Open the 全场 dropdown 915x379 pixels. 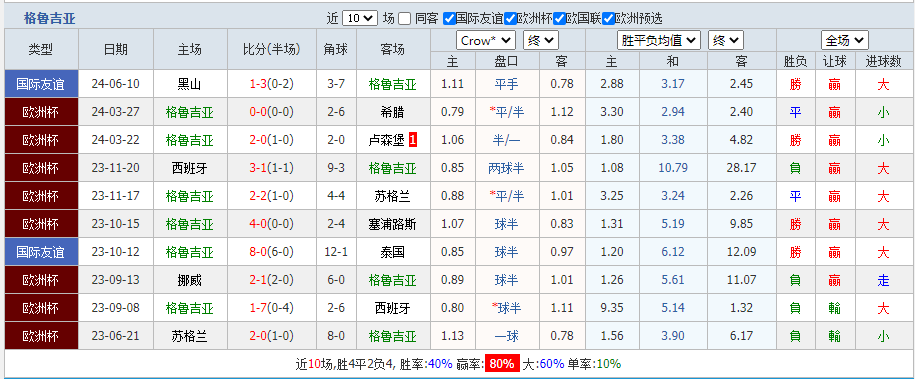[844, 40]
